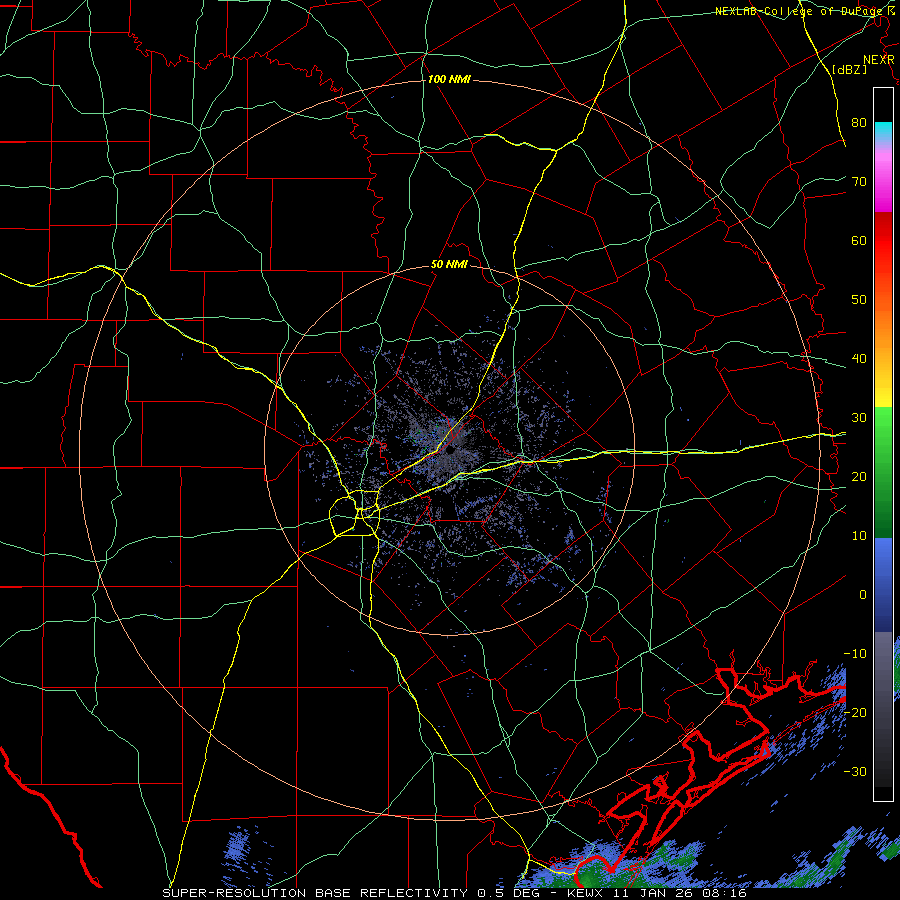
Task: Click the 10 value on dBZ scale
Action: click(859, 536)
